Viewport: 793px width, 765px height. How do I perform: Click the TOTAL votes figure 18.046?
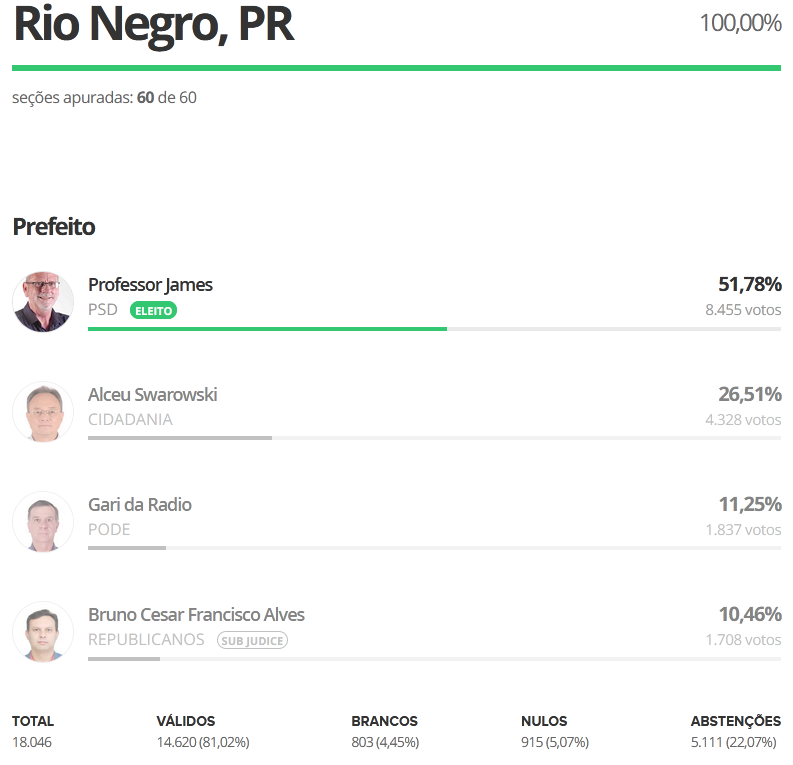tap(33, 742)
